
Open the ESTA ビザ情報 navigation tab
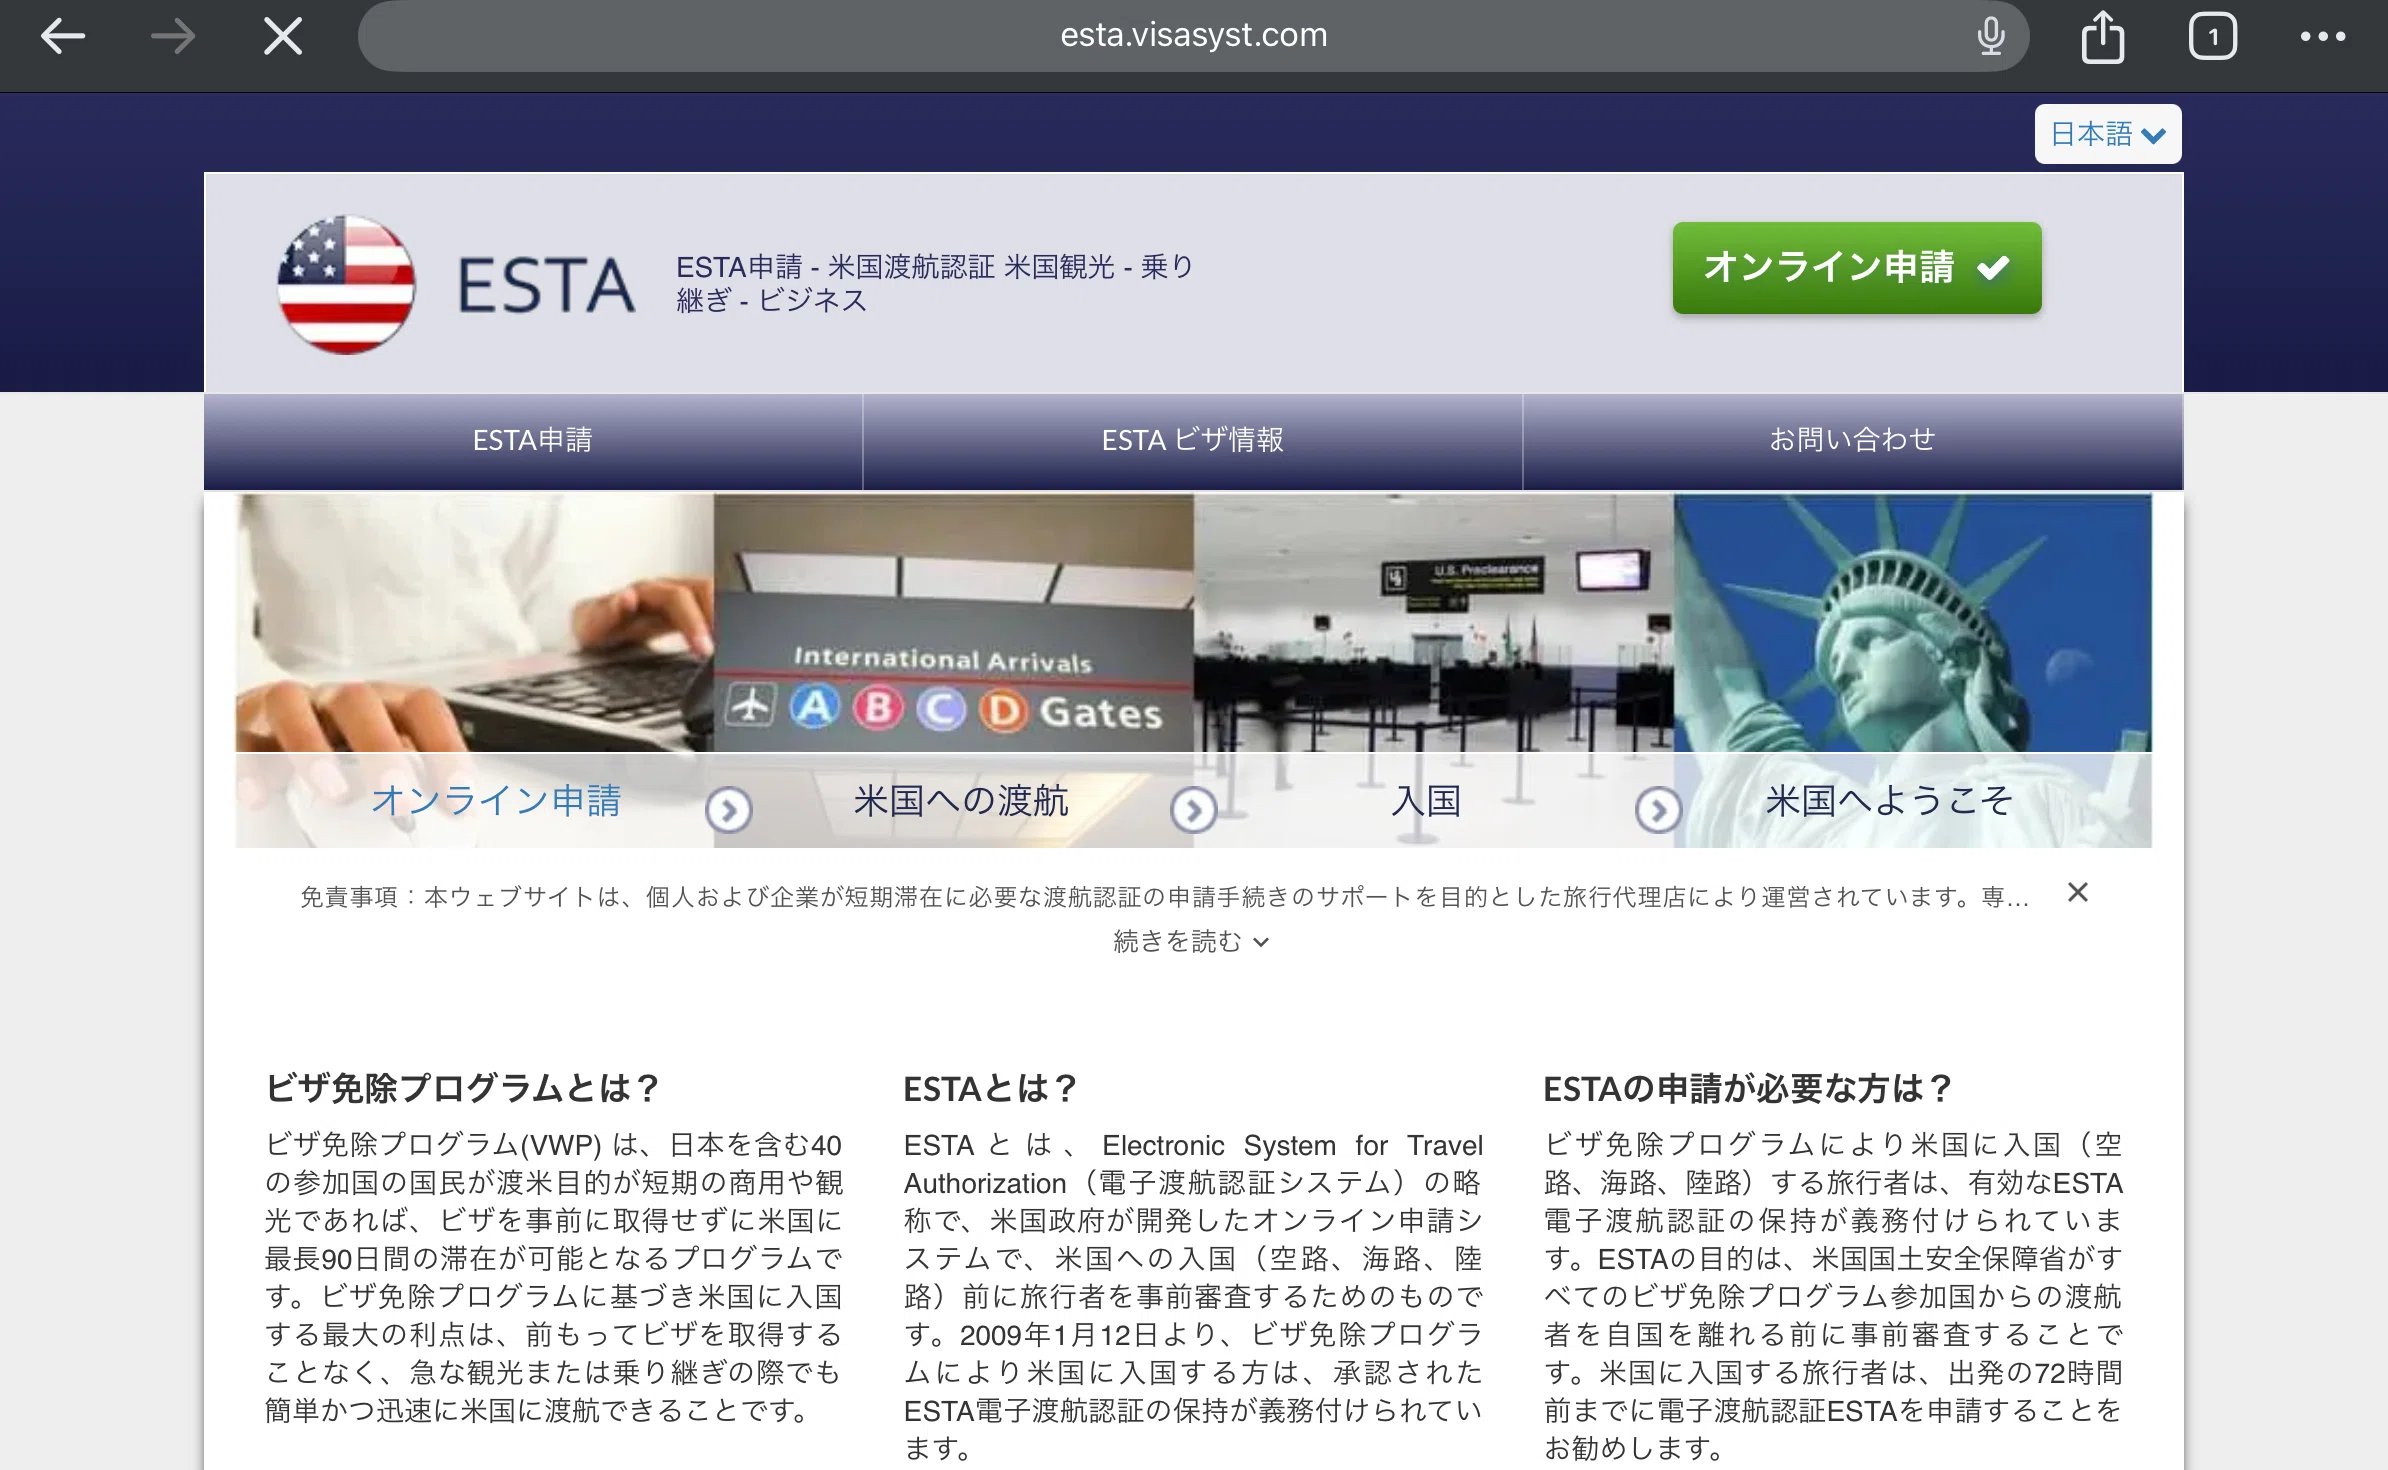(1193, 440)
